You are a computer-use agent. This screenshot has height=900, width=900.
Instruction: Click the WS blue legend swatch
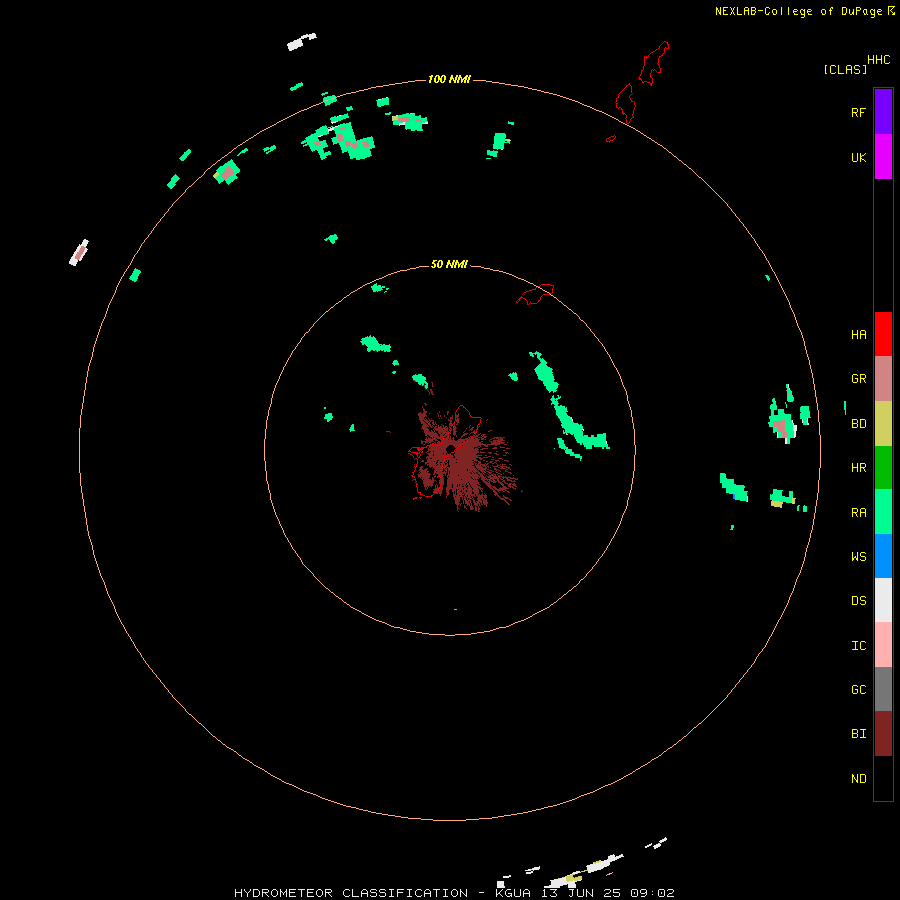click(883, 556)
